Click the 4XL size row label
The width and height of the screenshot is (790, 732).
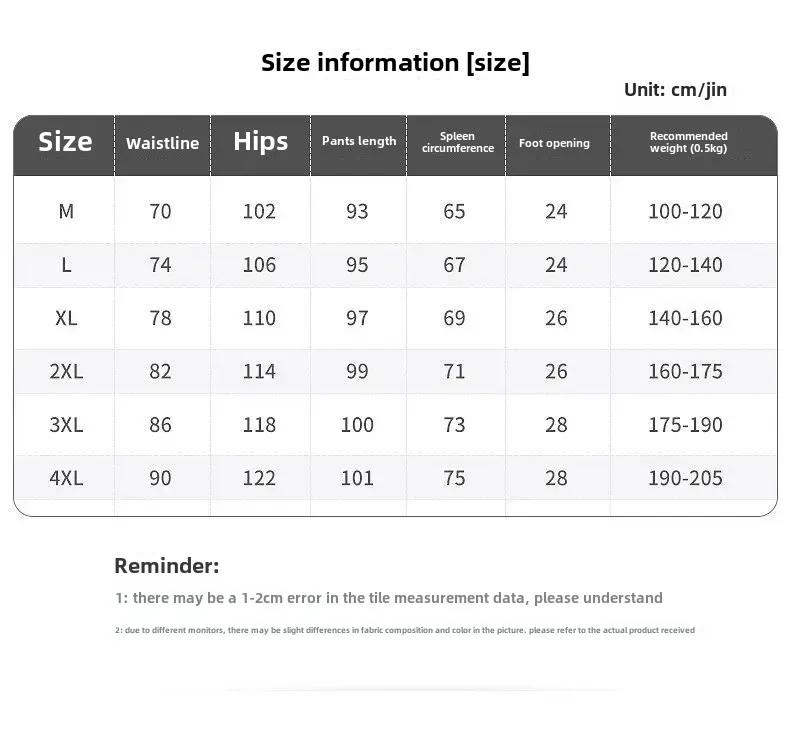point(66,478)
